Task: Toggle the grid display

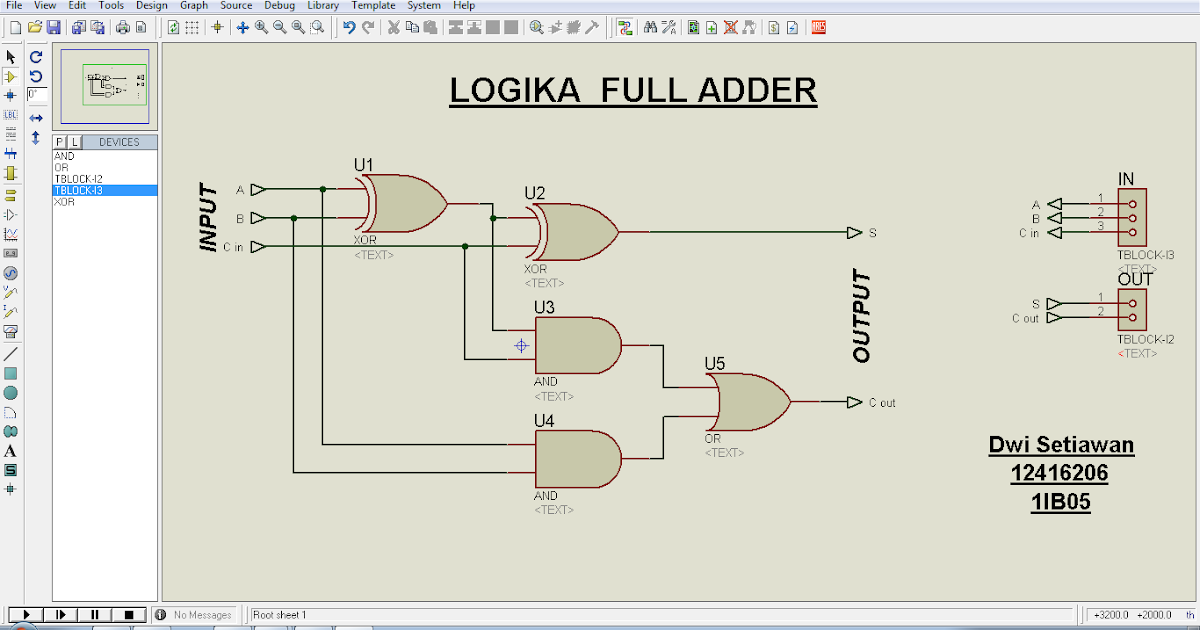Action: click(192, 27)
